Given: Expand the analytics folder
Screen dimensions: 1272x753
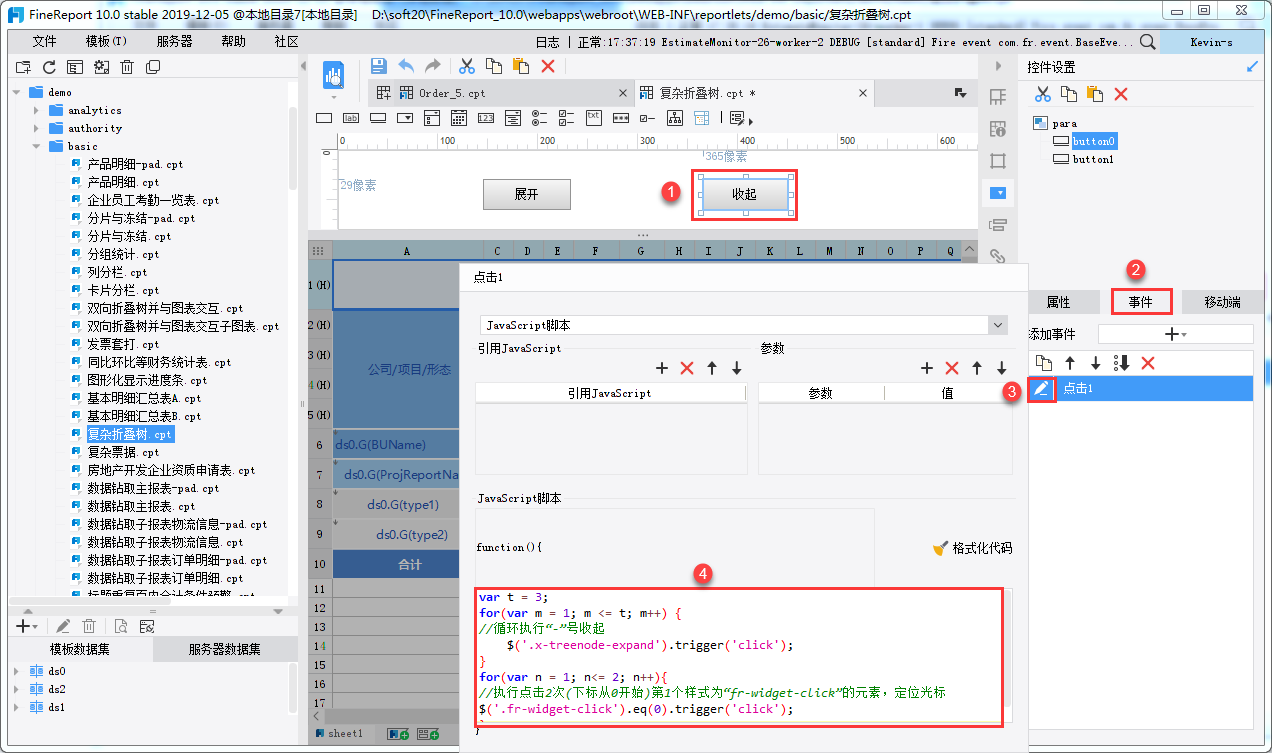Looking at the screenshot, I should pyautogui.click(x=37, y=110).
